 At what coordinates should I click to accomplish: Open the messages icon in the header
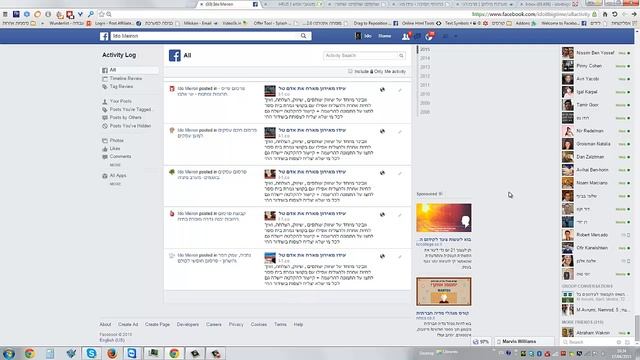click(417, 37)
